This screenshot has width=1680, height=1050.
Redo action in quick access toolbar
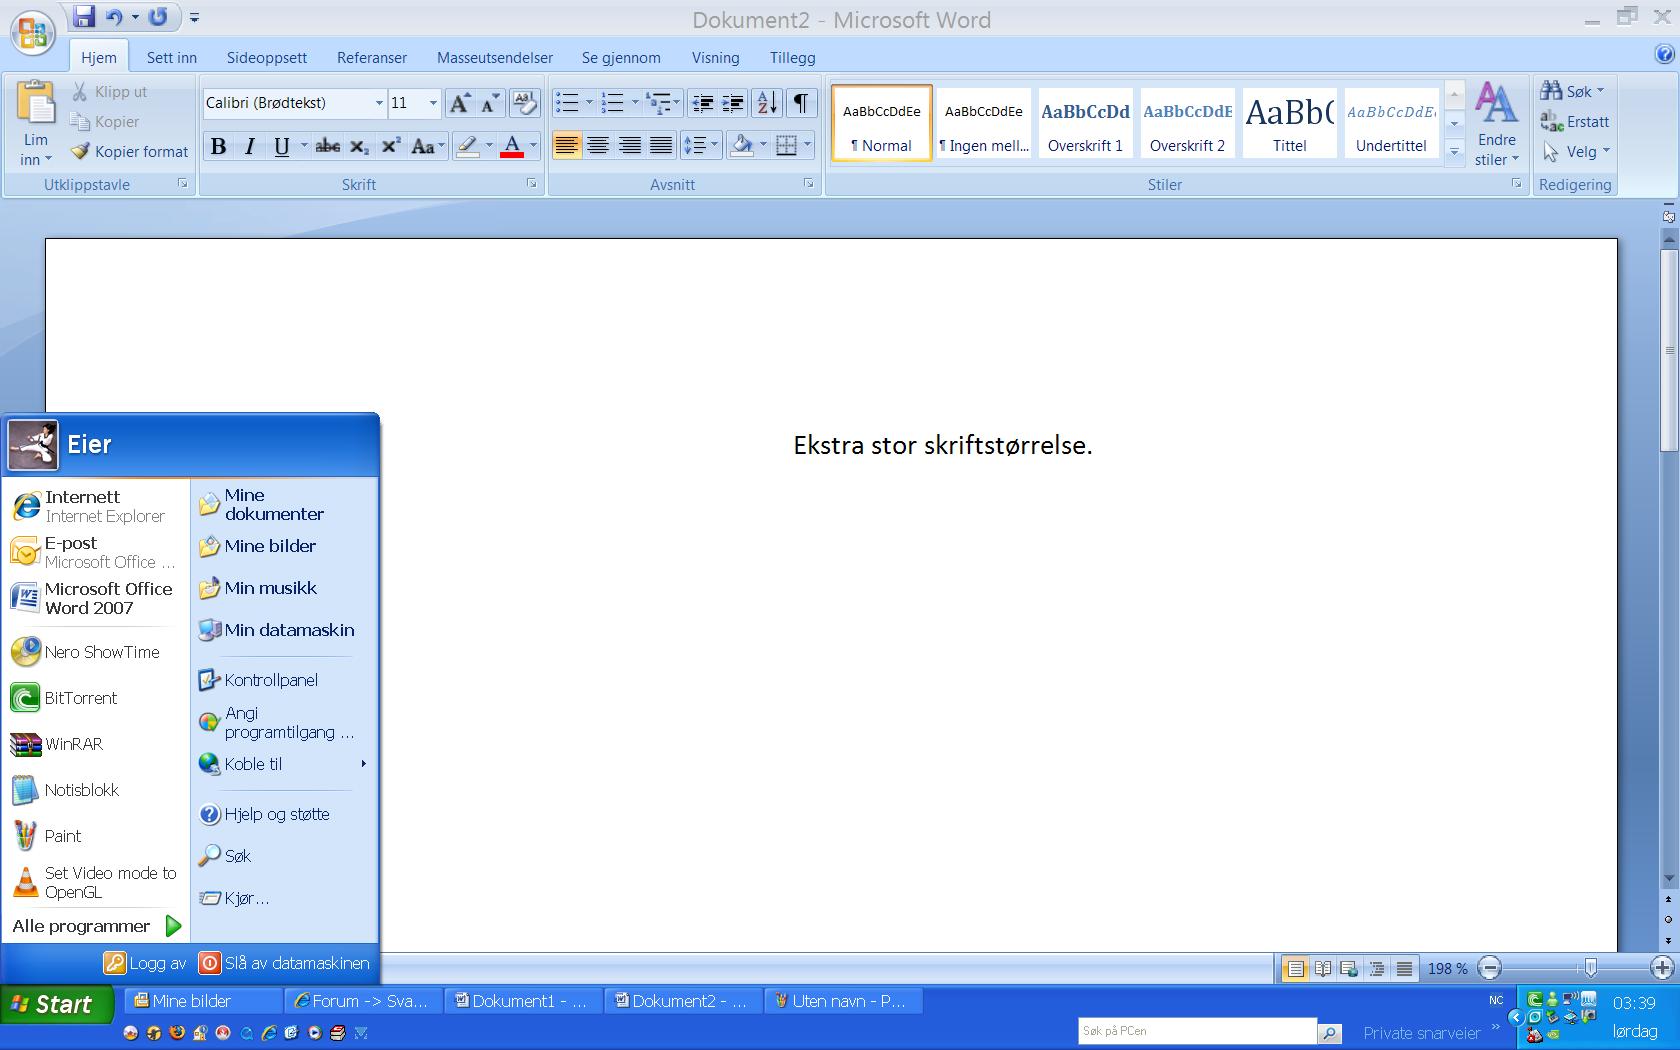[158, 17]
